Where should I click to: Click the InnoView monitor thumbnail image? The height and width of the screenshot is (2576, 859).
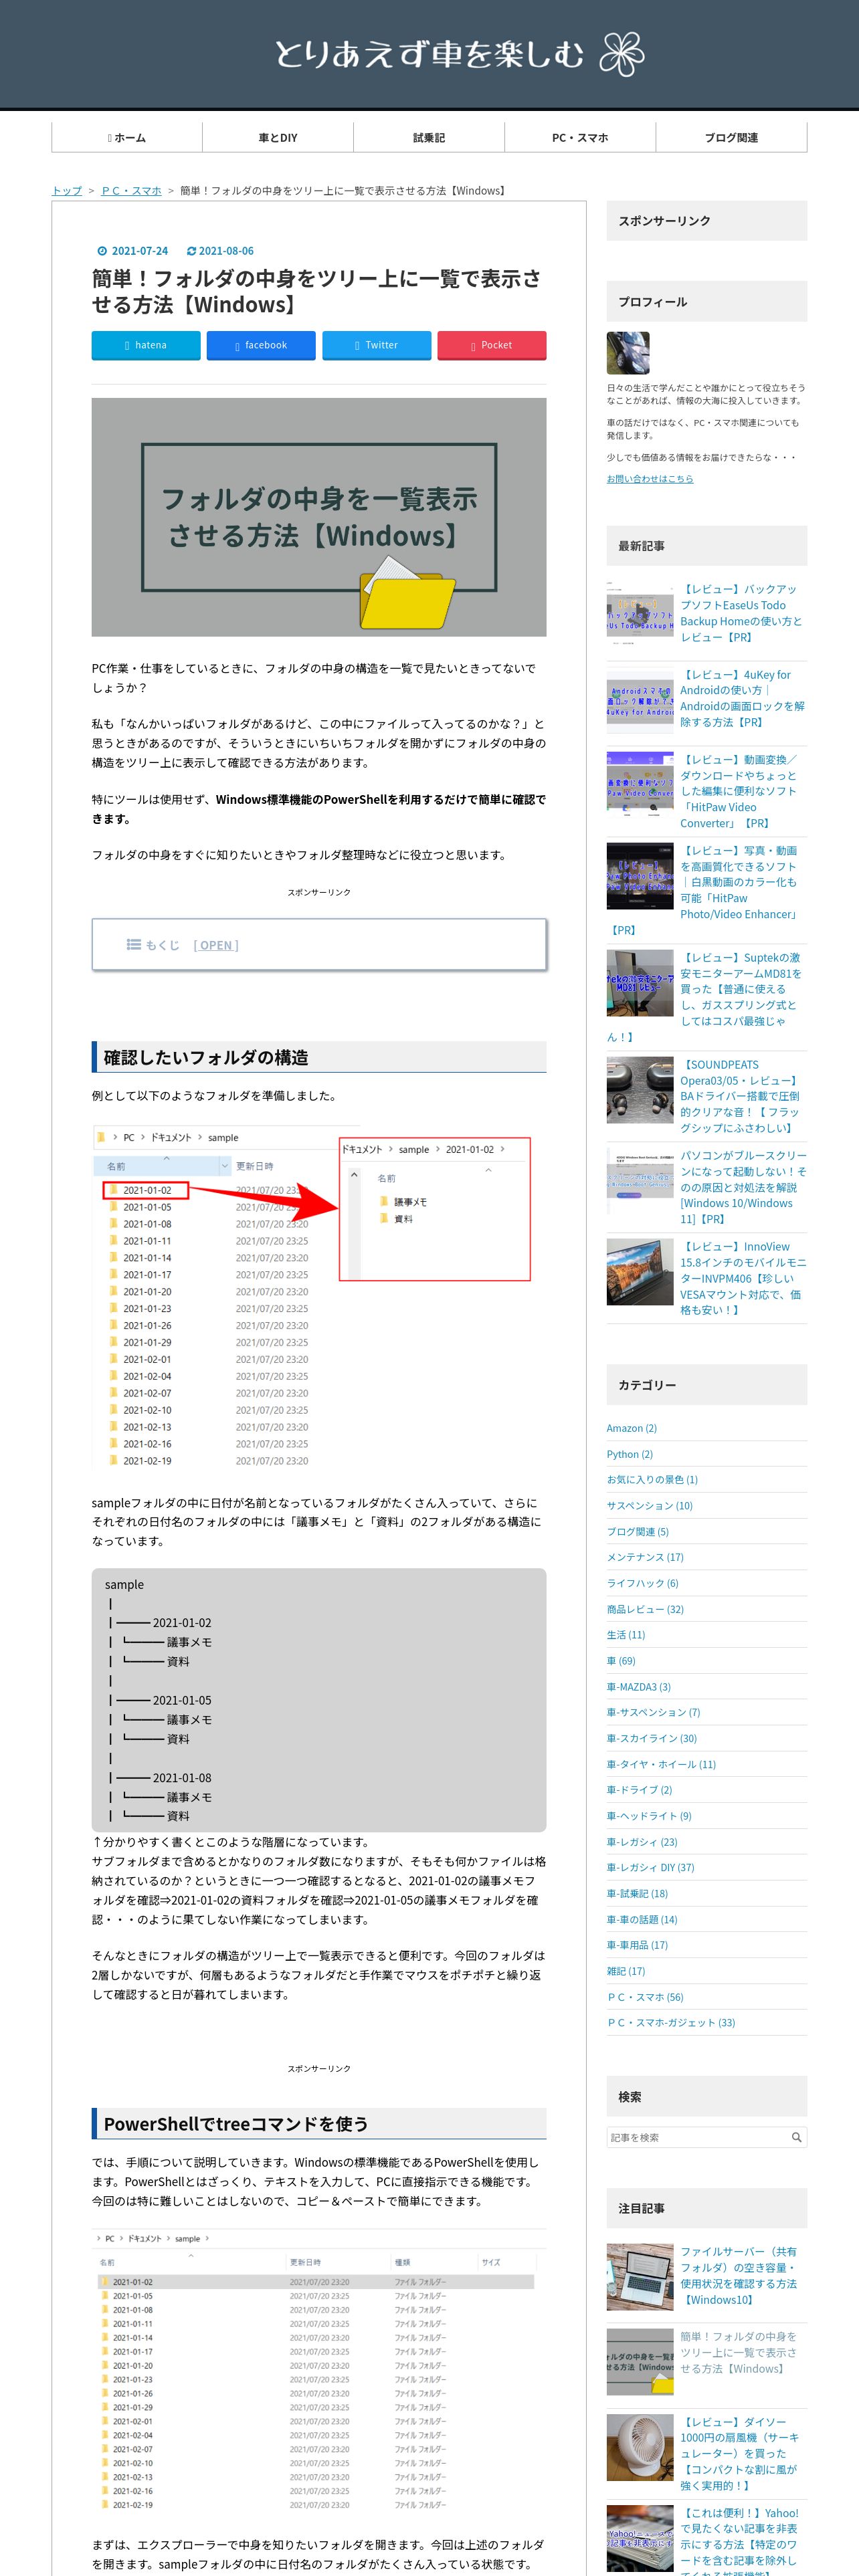[640, 1272]
